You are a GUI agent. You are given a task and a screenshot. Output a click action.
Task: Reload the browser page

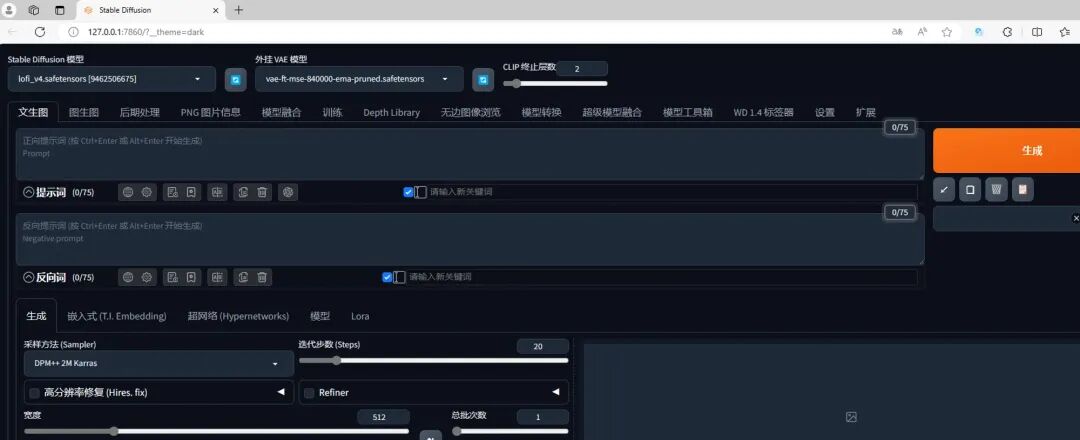(40, 32)
